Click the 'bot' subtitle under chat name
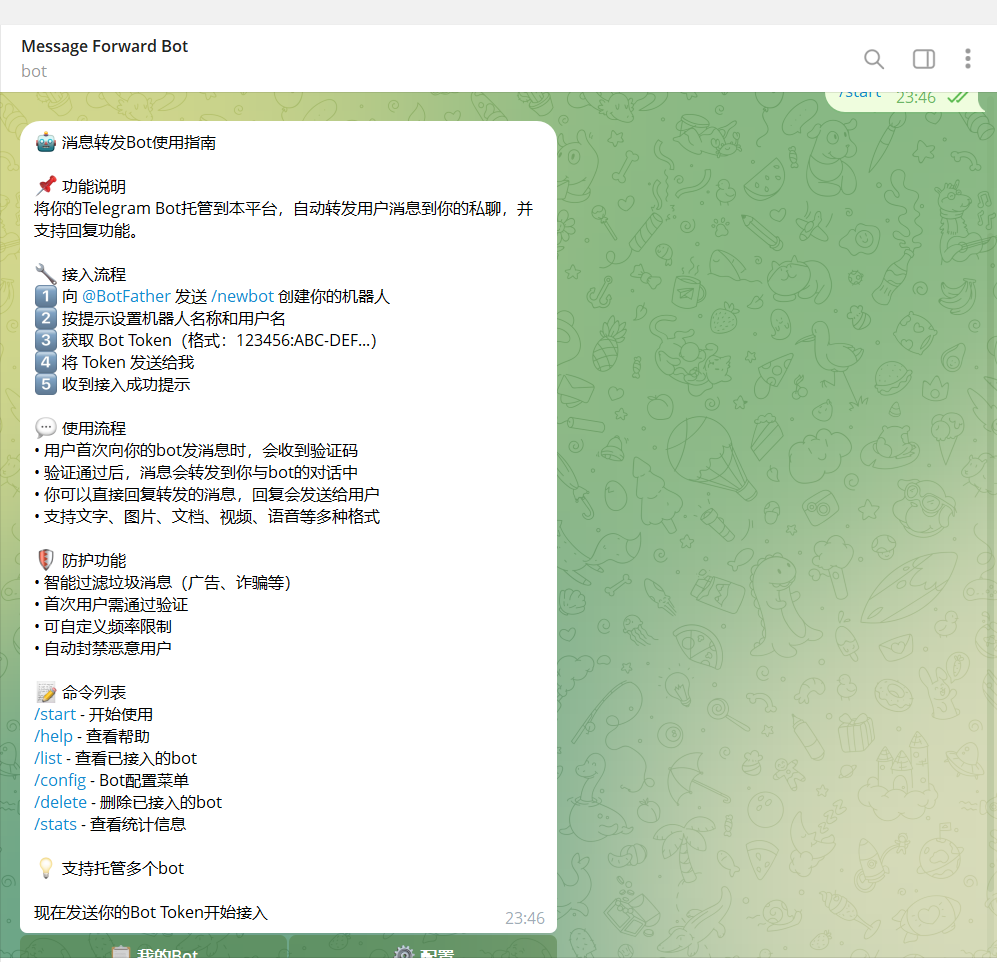This screenshot has width=997, height=962. point(34,71)
